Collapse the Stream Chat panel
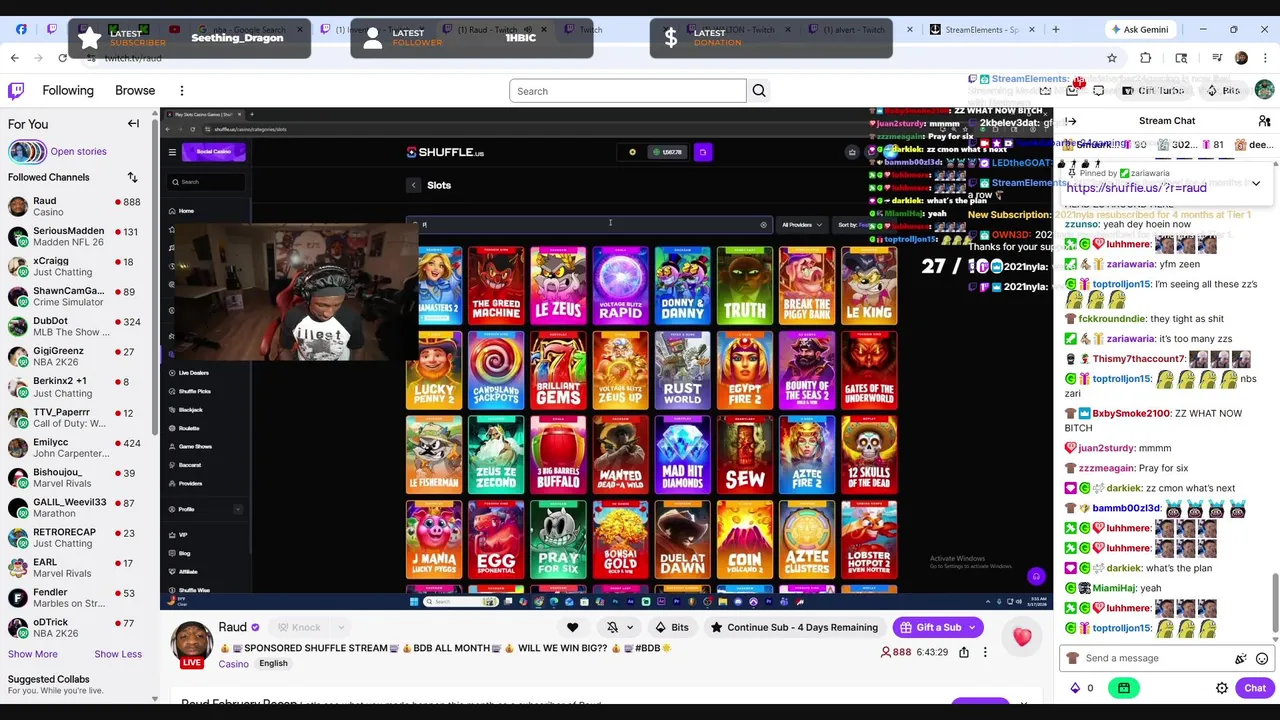Image resolution: width=1280 pixels, height=720 pixels. pyautogui.click(x=1071, y=121)
